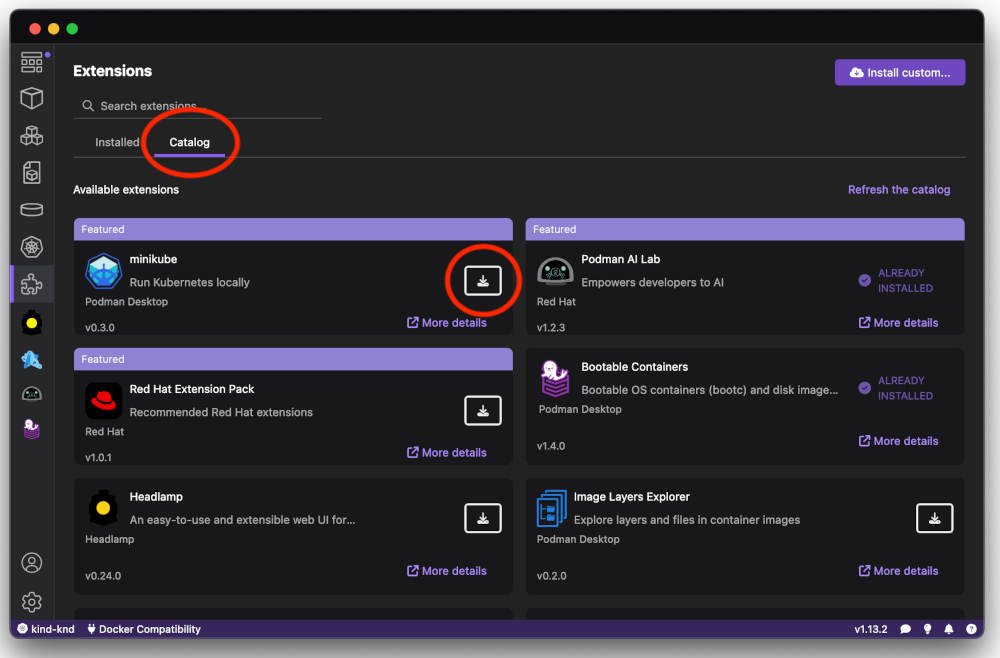The height and width of the screenshot is (658, 1000).
Task: Open the Podman AI Lab sidebar icon
Action: [32, 394]
